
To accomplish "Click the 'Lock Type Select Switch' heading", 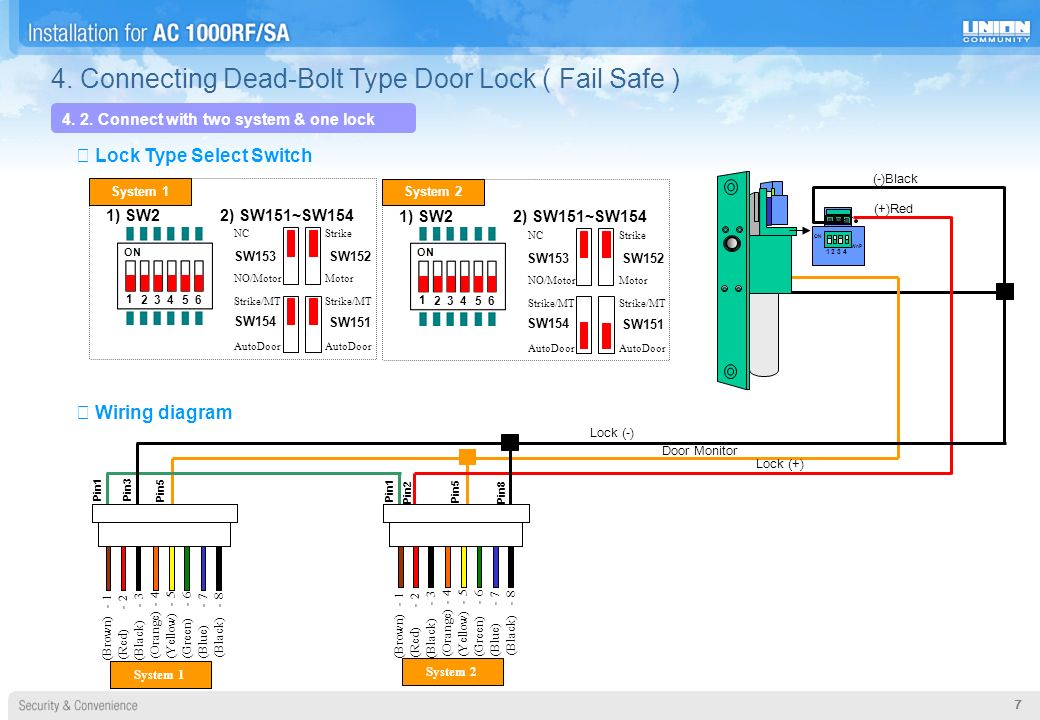I will pyautogui.click(x=204, y=156).
